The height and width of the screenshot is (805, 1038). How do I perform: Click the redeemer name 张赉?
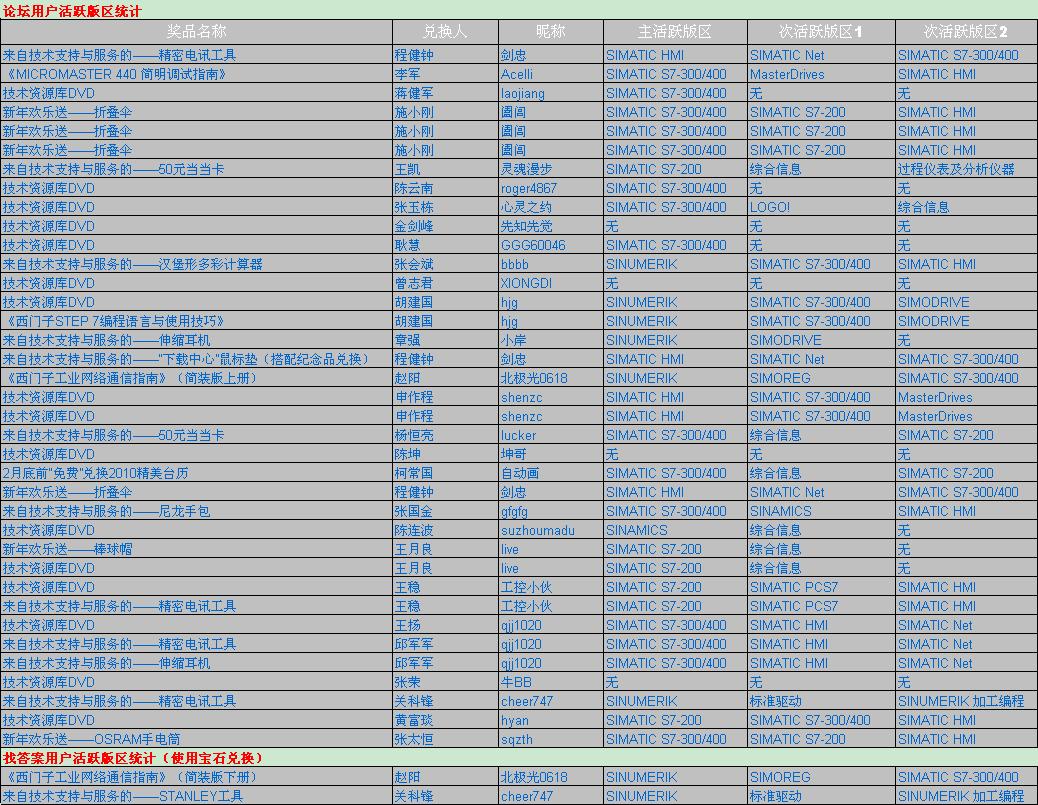407,682
